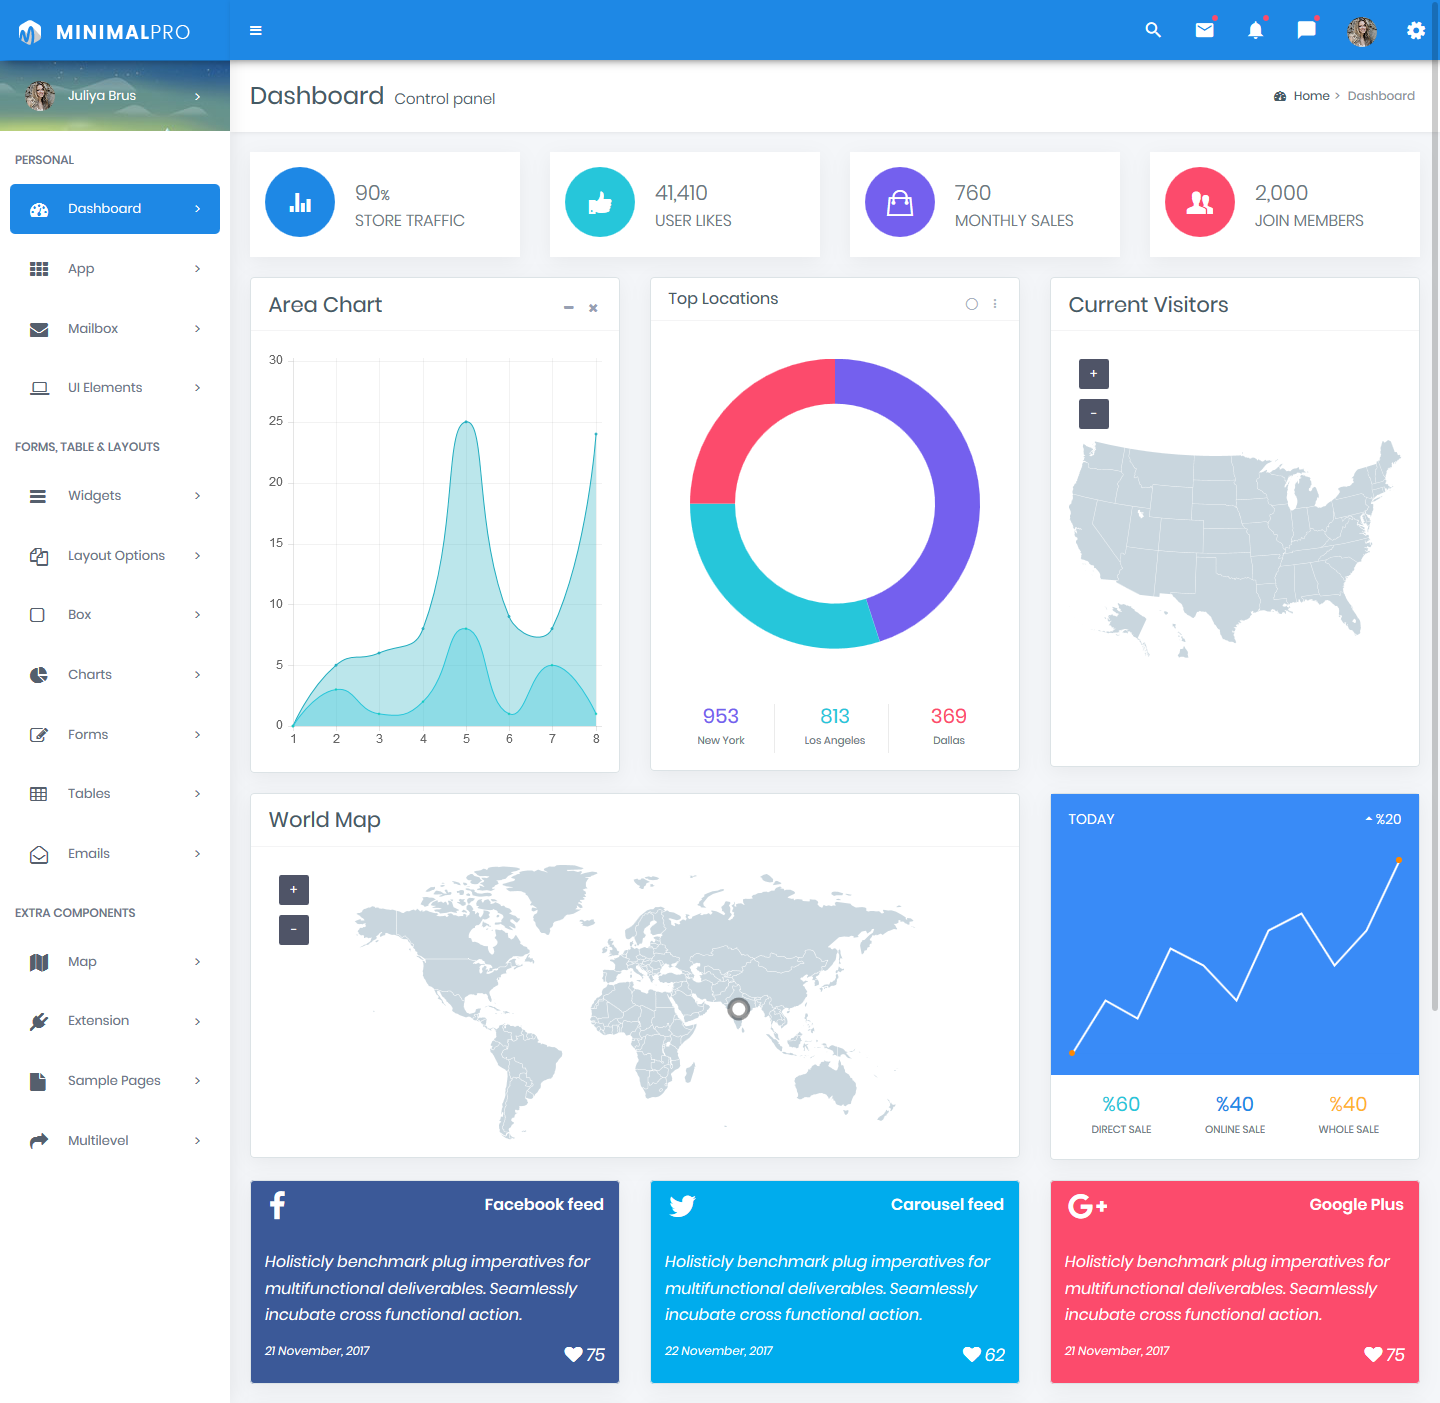The width and height of the screenshot is (1440, 1403).
Task: Click the %40 Whole Sale value
Action: 1348,1104
